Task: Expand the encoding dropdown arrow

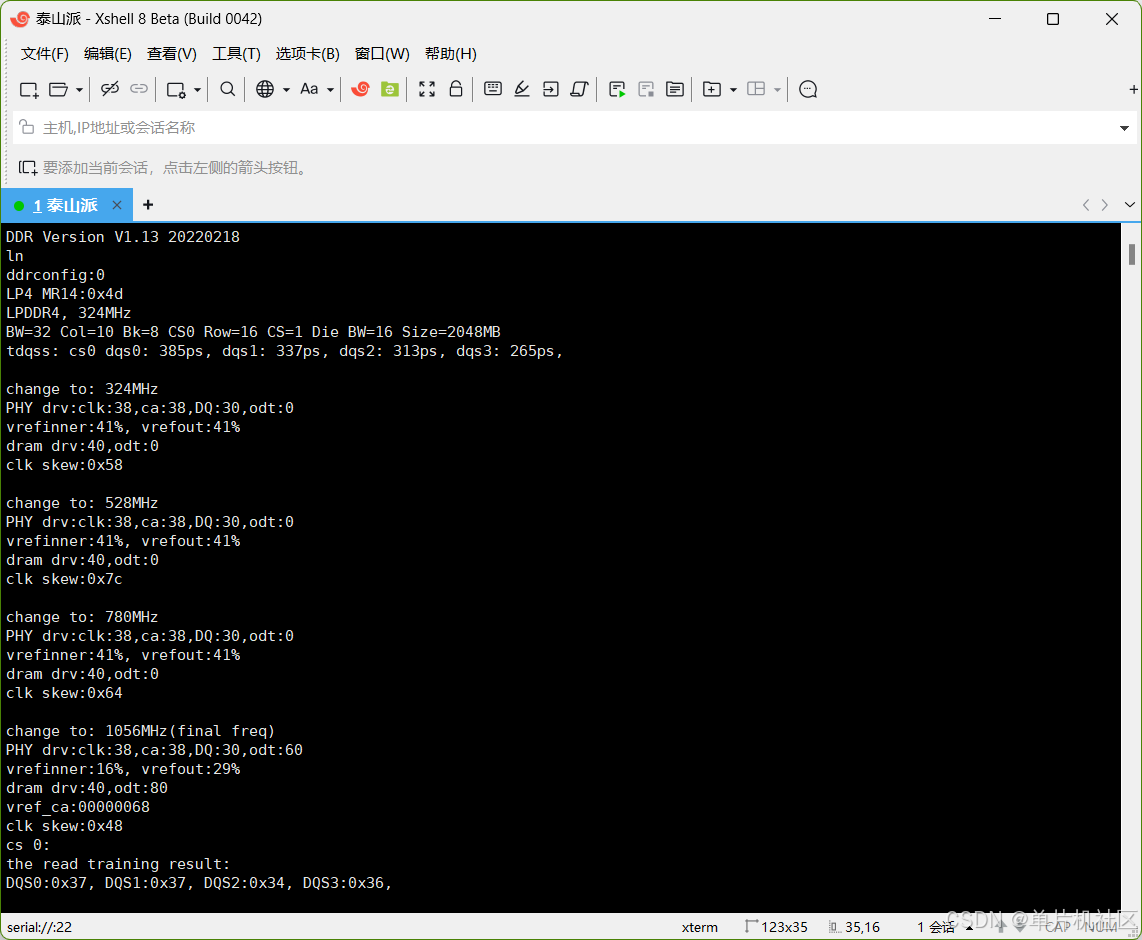Action: click(x=286, y=90)
